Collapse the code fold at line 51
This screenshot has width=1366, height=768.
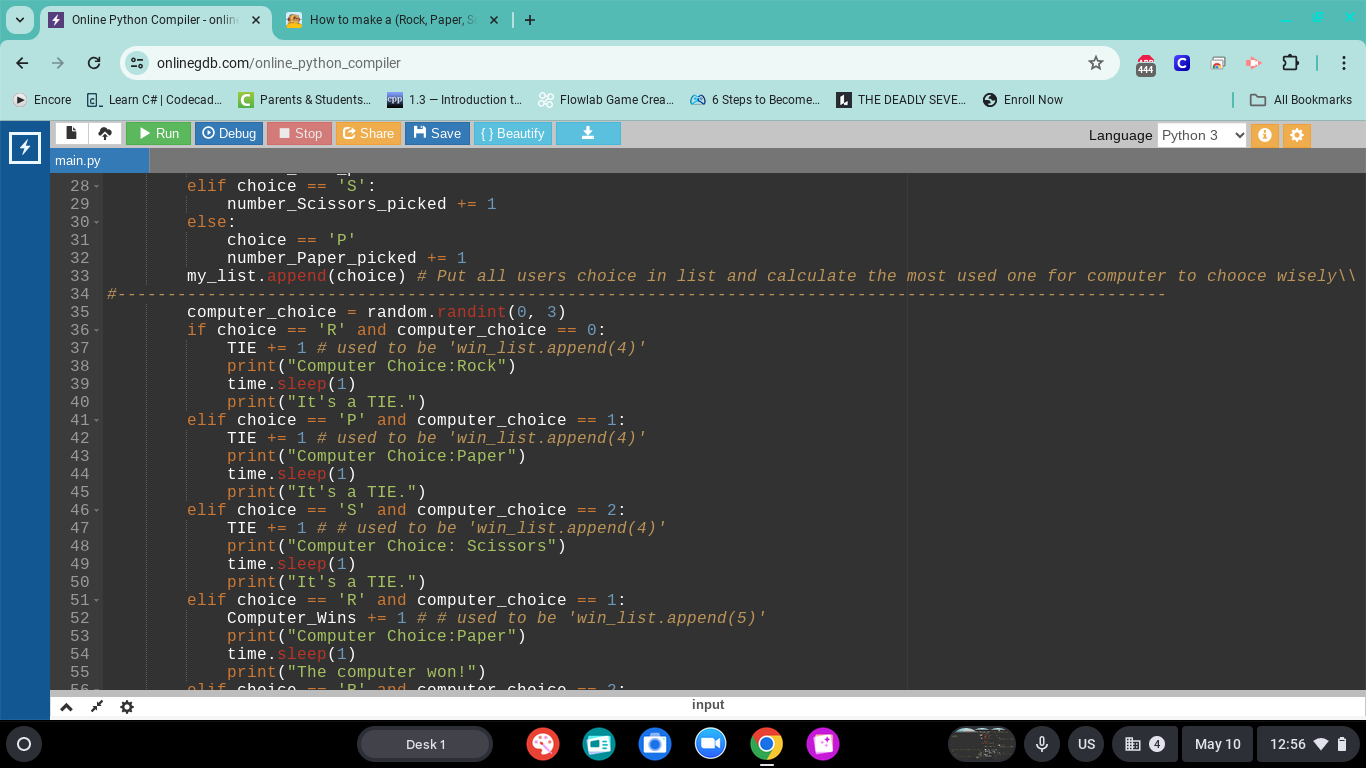pos(97,600)
